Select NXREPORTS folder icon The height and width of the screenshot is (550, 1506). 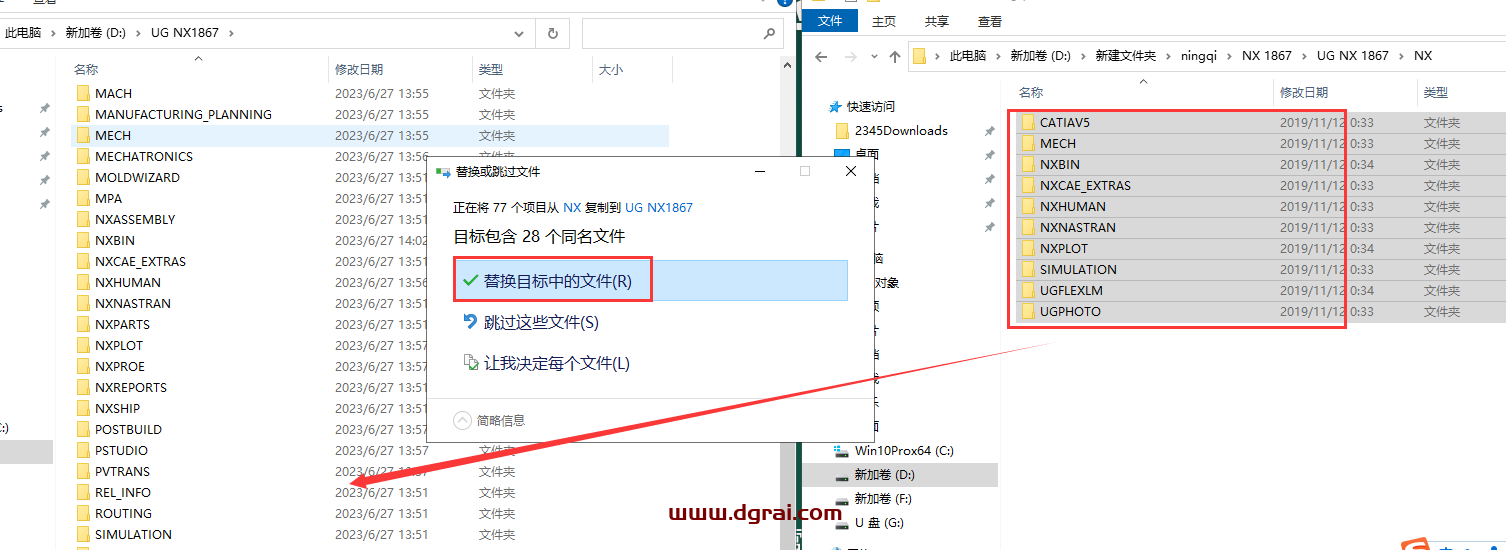point(84,387)
